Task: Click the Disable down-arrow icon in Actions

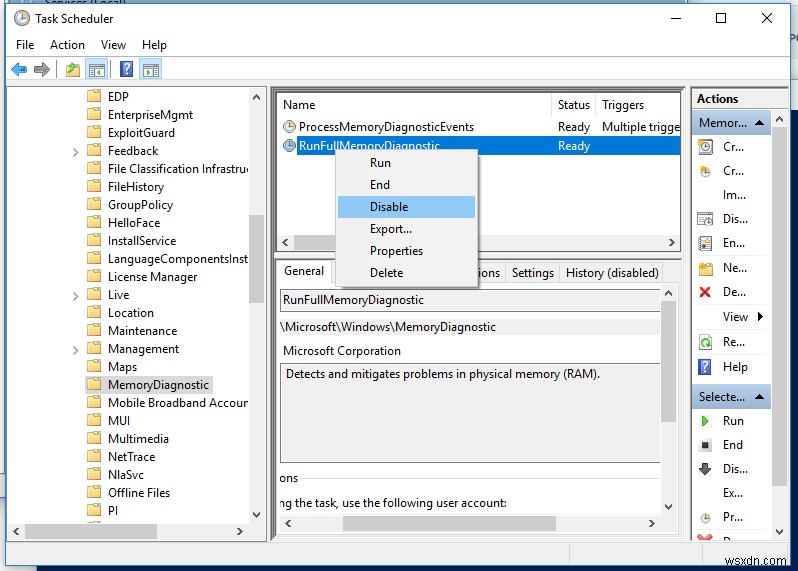Action: (705, 469)
